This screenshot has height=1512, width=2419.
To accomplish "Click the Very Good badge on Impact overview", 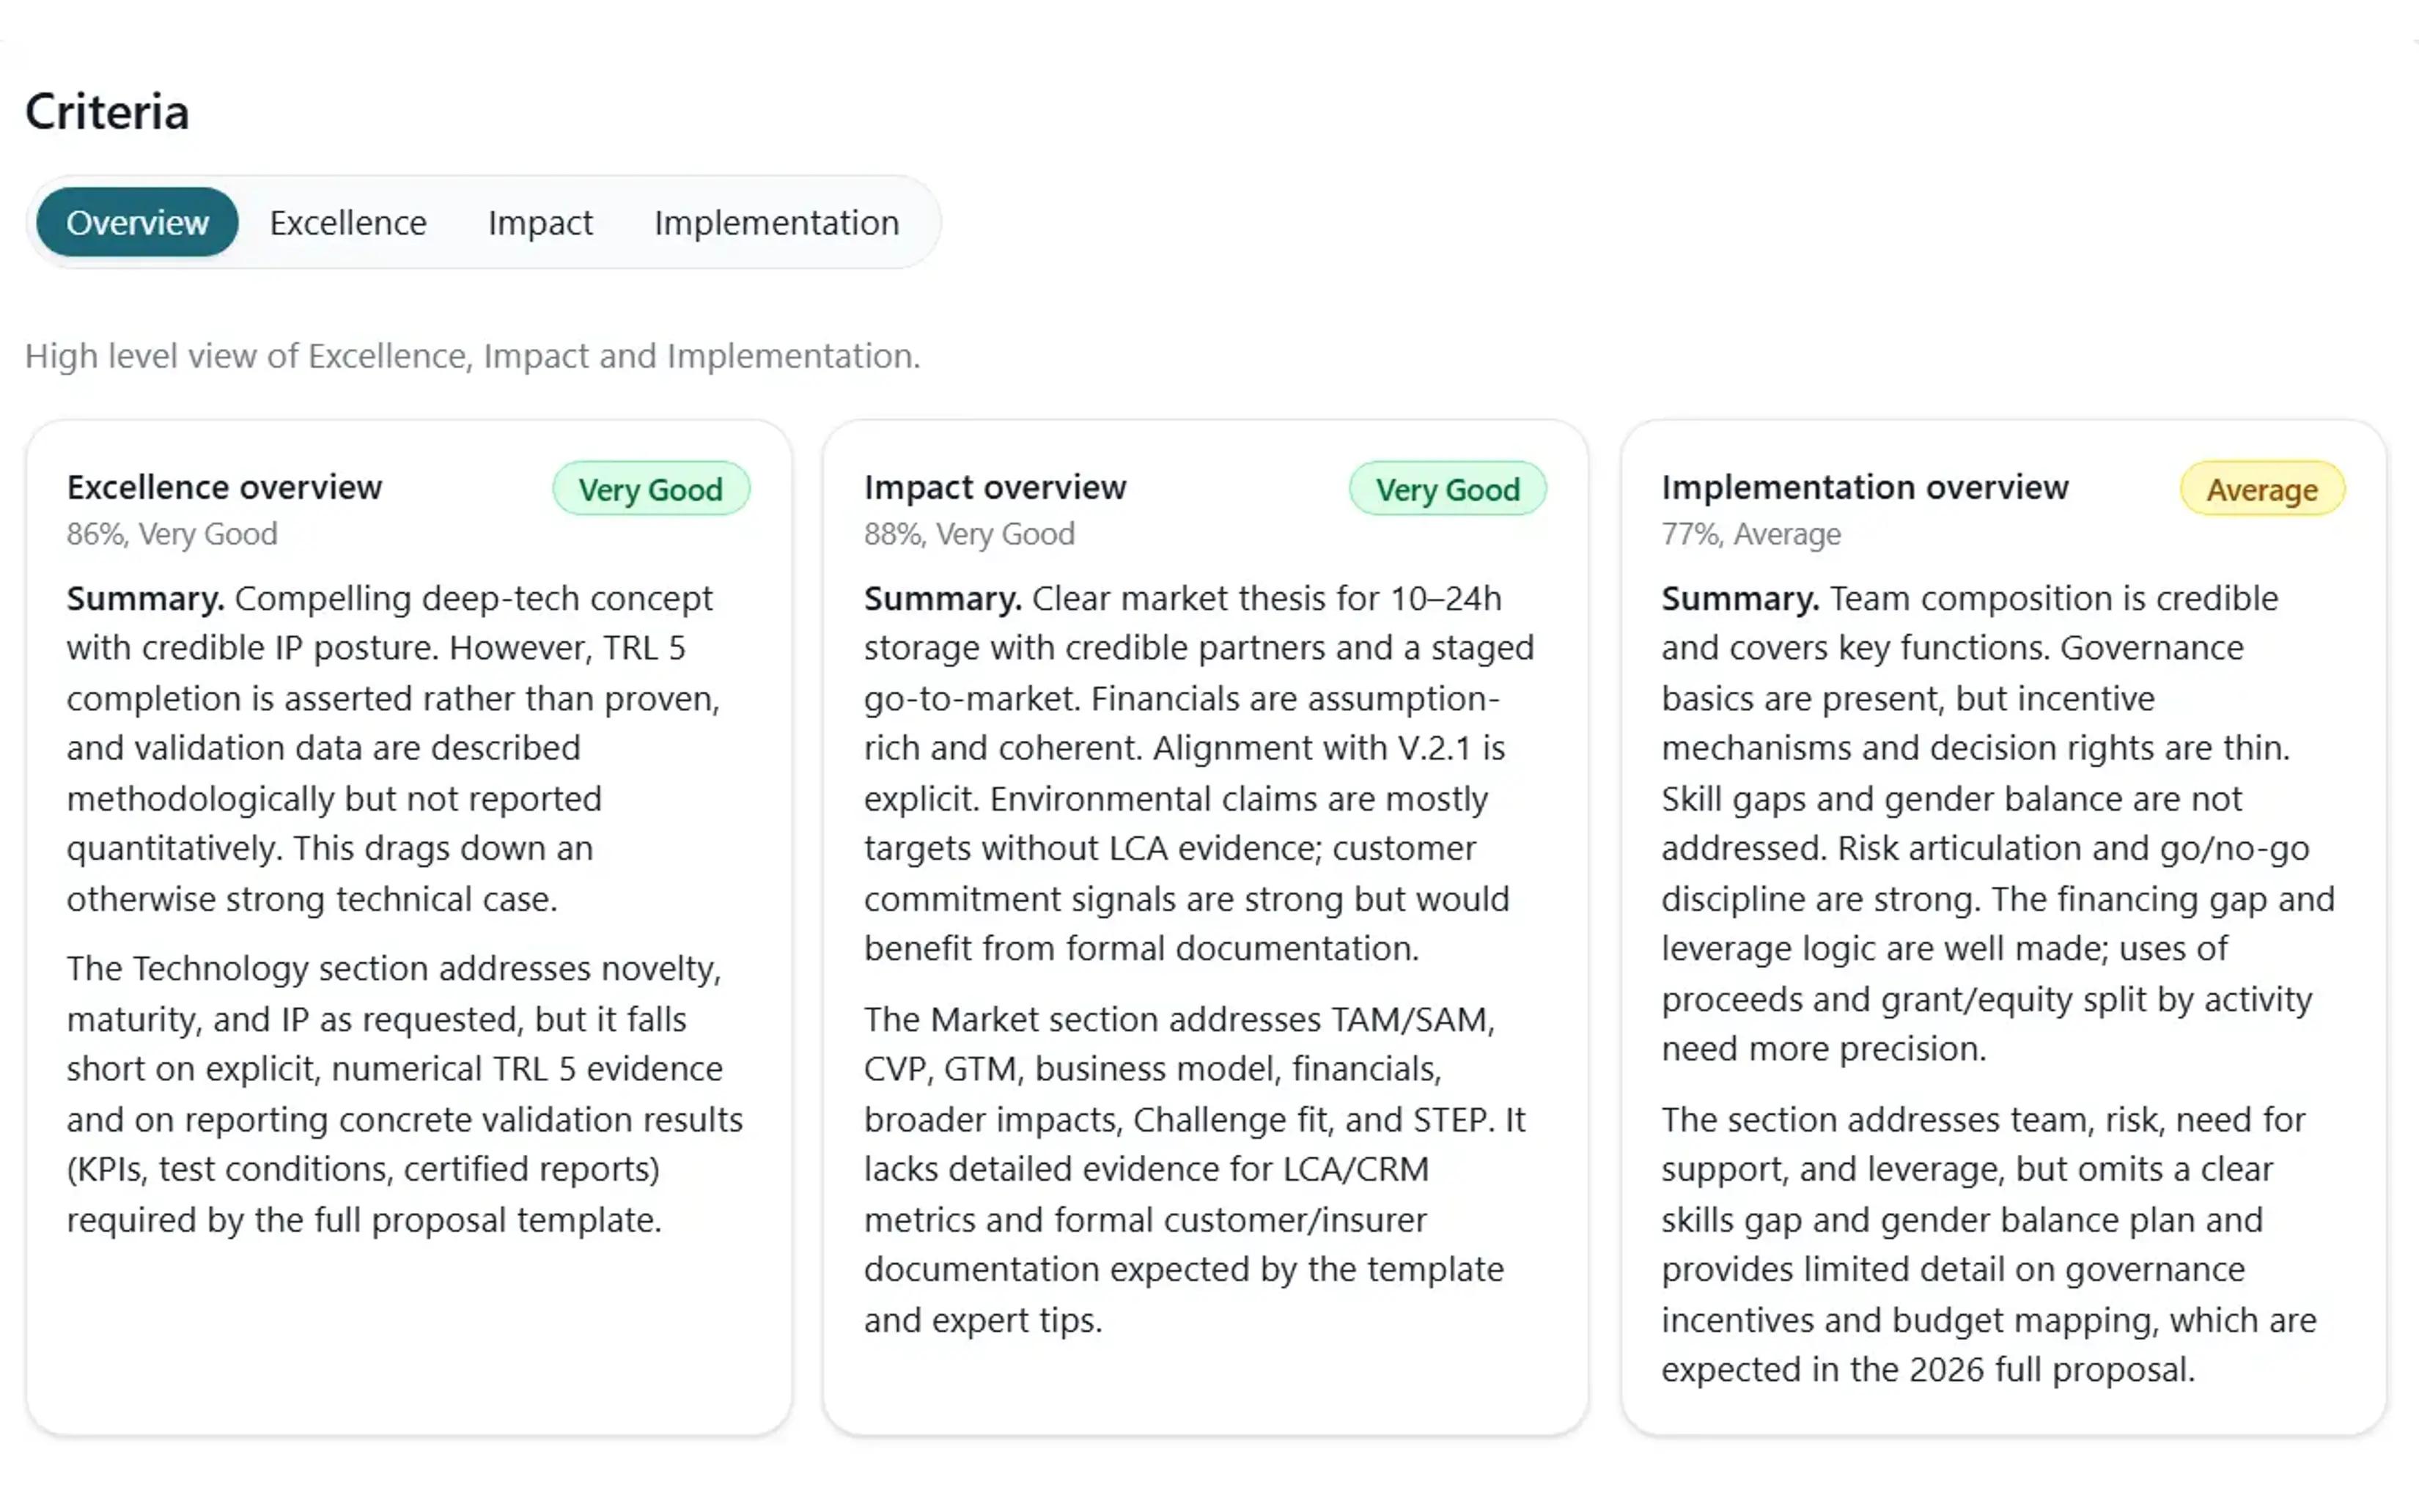I will click(1447, 489).
